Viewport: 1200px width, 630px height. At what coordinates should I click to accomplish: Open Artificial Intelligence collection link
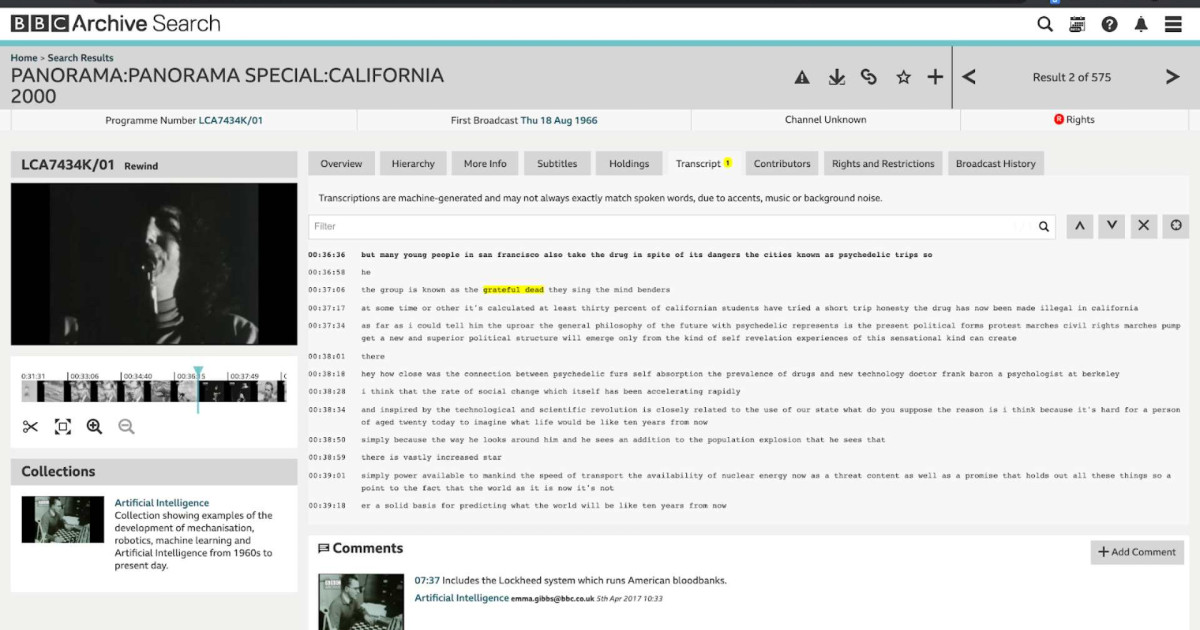click(x=162, y=503)
